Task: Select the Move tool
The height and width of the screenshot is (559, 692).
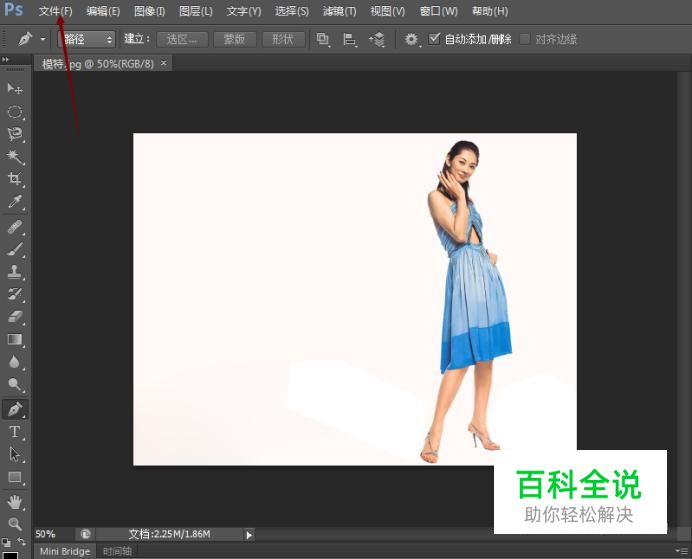Action: coord(15,89)
